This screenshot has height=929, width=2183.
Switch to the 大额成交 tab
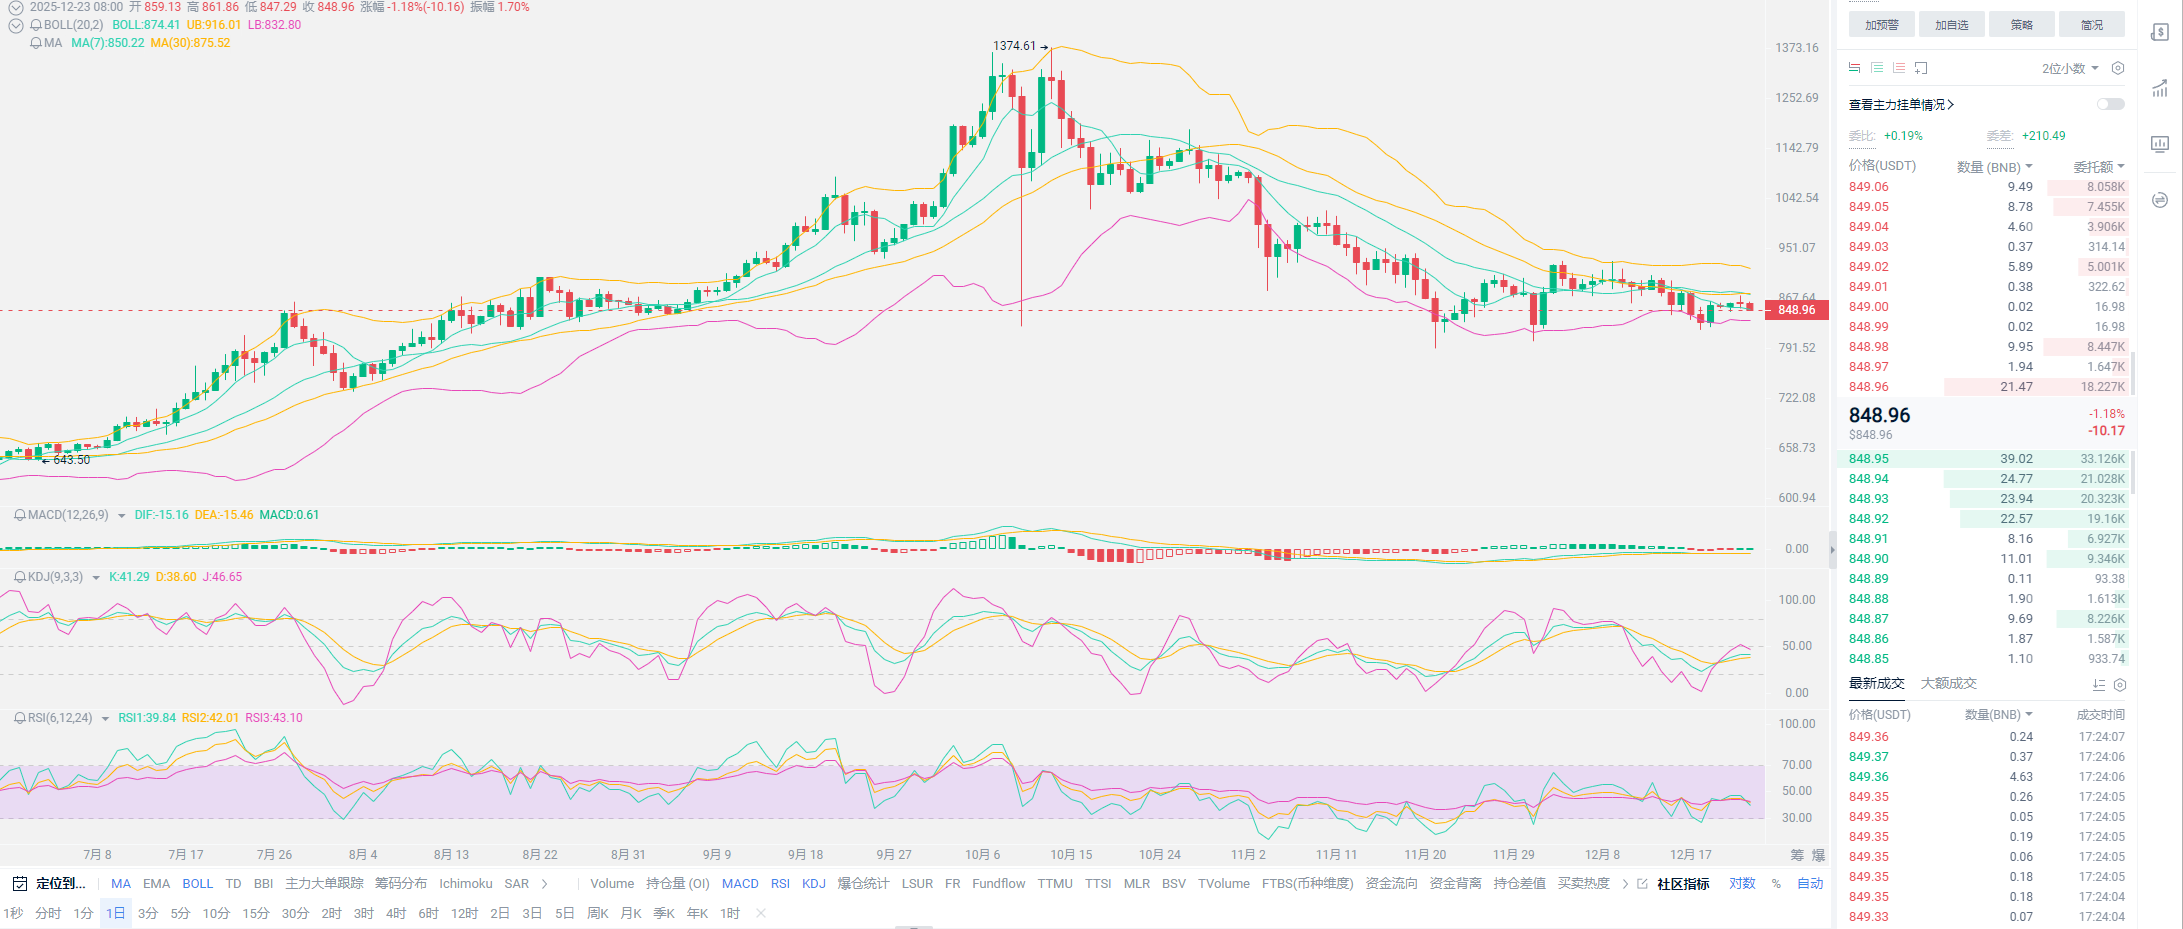1948,684
